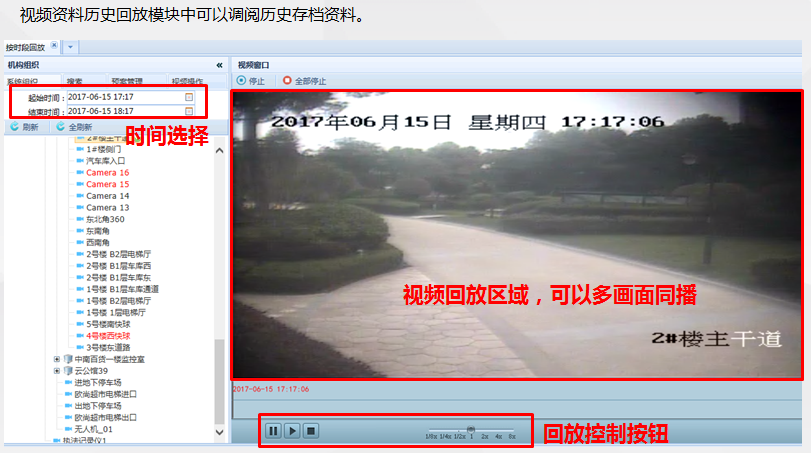Click the 刷新 refresh icon

(x=14, y=127)
